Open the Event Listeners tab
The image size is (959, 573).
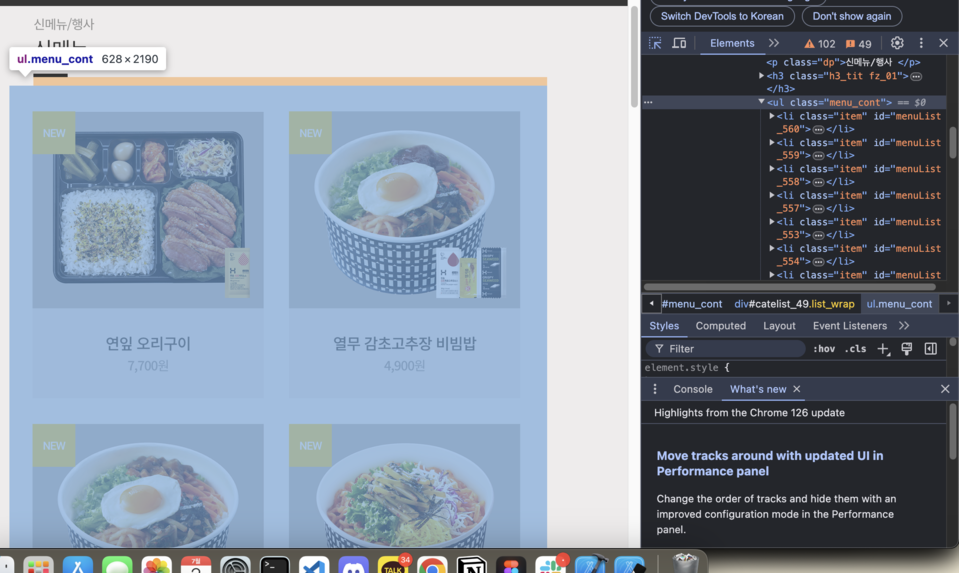click(850, 326)
